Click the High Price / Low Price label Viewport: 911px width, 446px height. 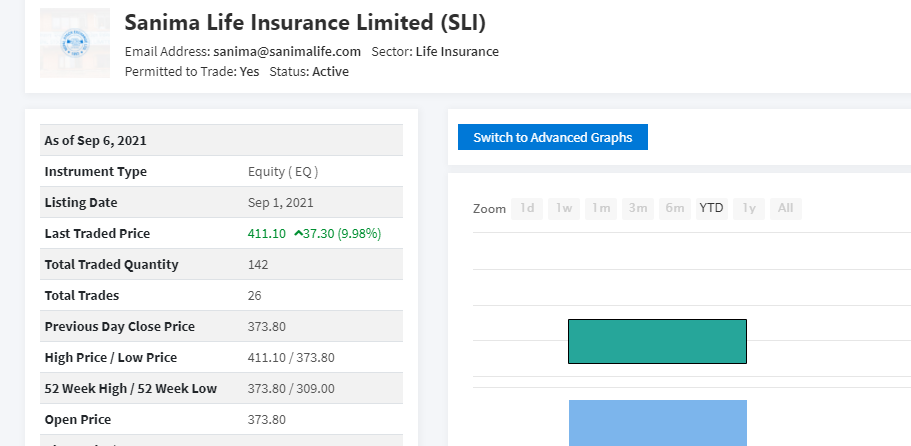click(111, 357)
